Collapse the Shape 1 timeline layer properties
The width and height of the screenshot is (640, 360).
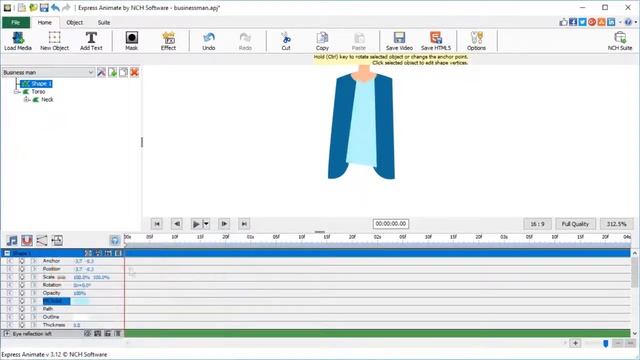point(7,253)
